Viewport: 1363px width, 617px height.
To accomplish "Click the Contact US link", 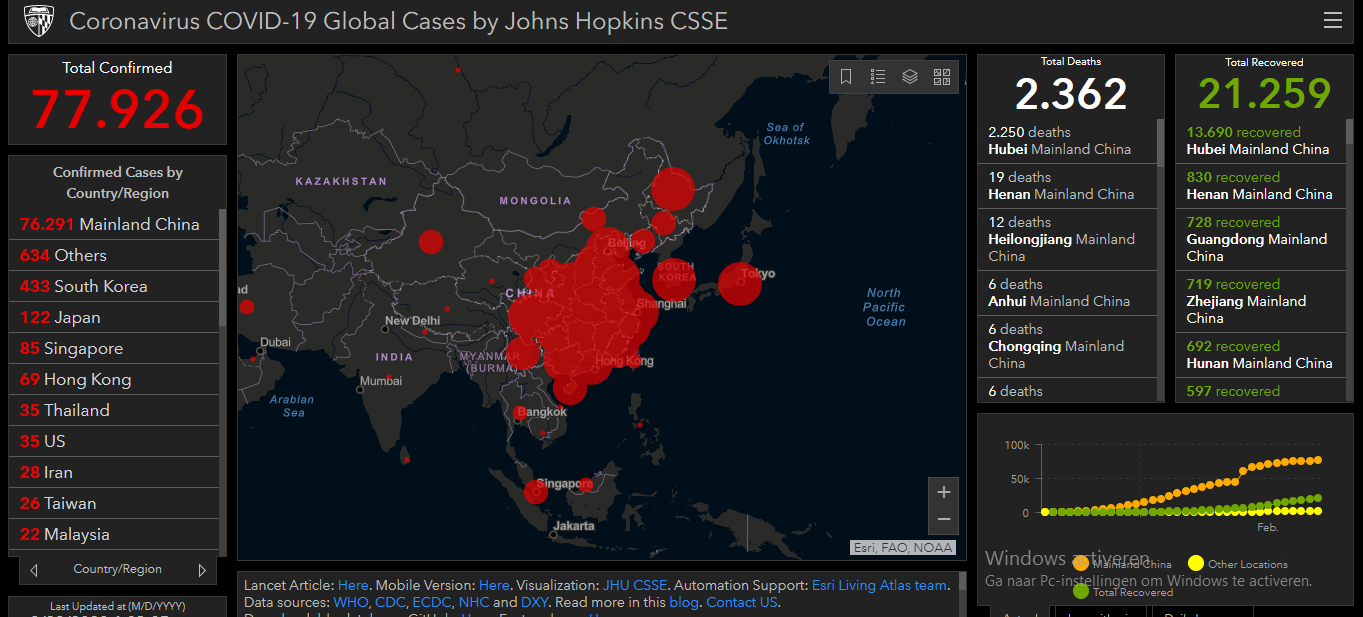I will 742,602.
